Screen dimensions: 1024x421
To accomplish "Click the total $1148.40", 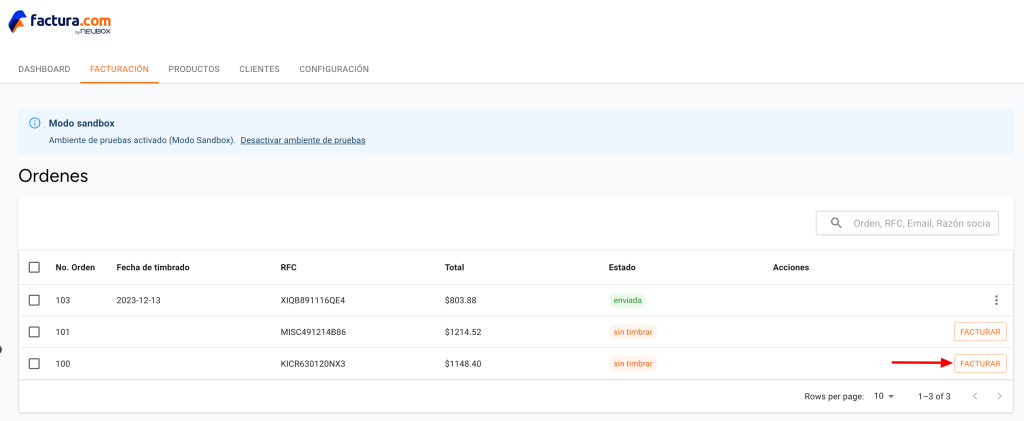I will pyautogui.click(x=463, y=364).
